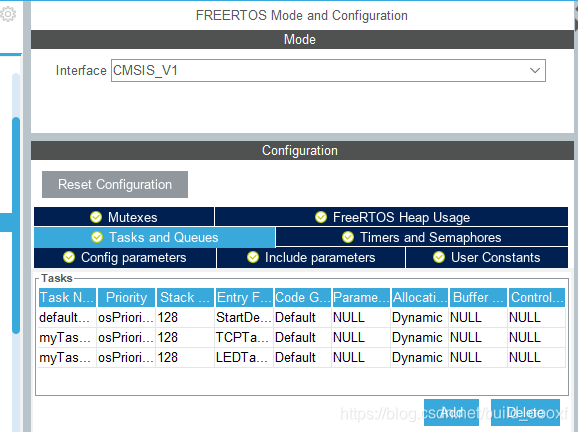The width and height of the screenshot is (578, 432).
Task: Click the Control Block NULL cell of LEDTa... row
Action: tap(537, 357)
